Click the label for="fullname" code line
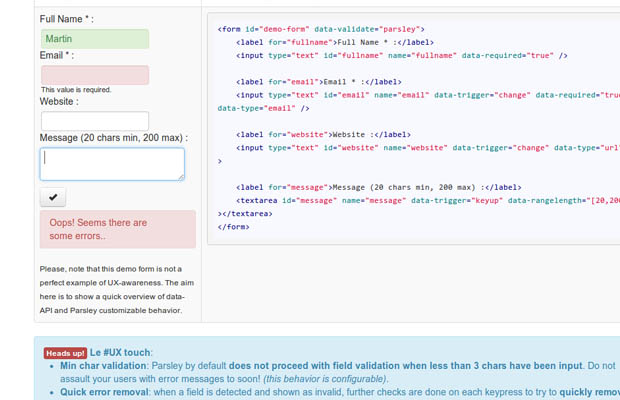 coord(335,42)
